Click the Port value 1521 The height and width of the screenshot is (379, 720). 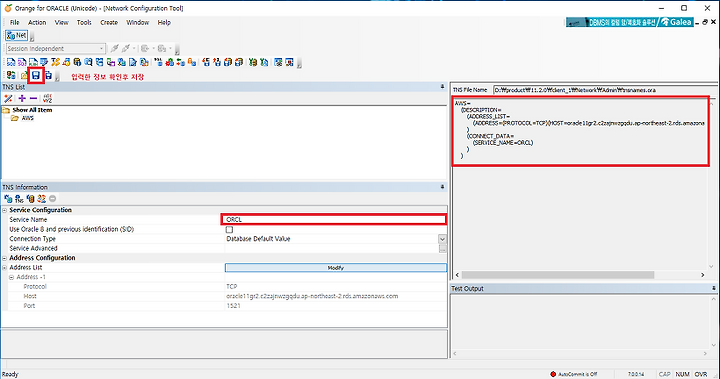(x=233, y=306)
